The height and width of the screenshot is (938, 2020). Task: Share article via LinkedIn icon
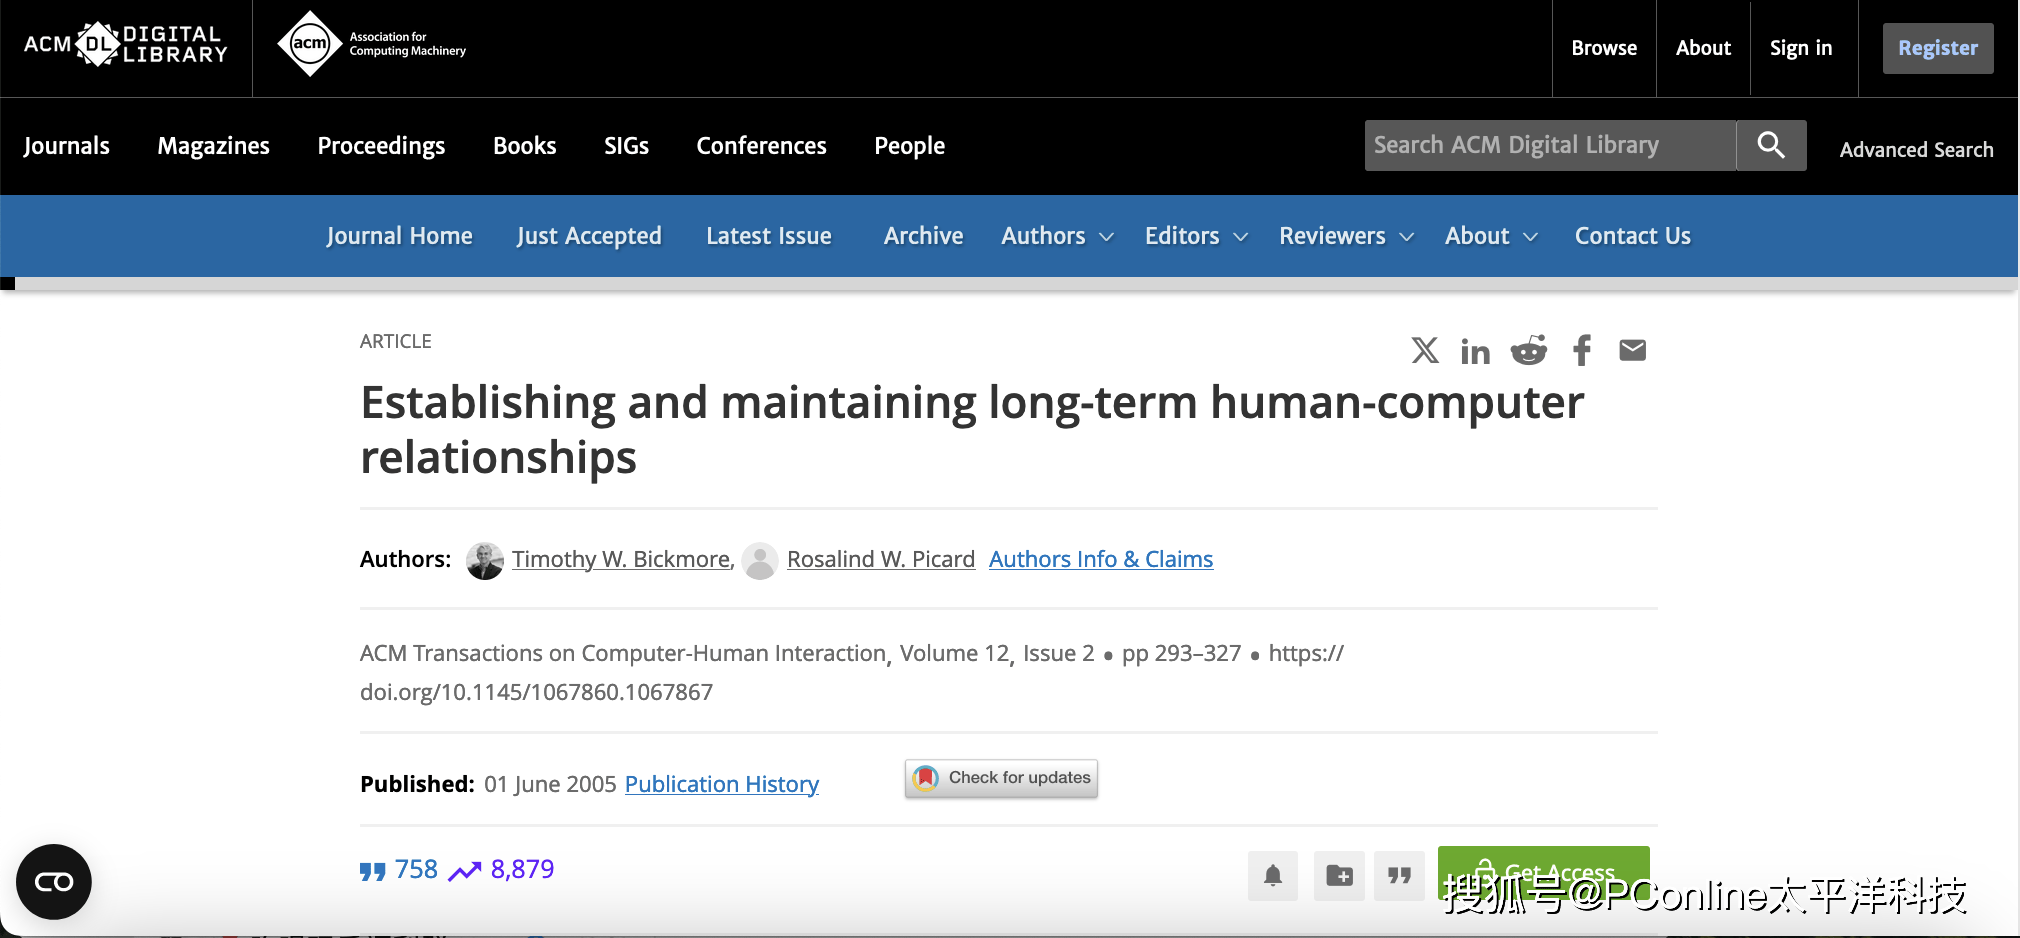[1475, 351]
